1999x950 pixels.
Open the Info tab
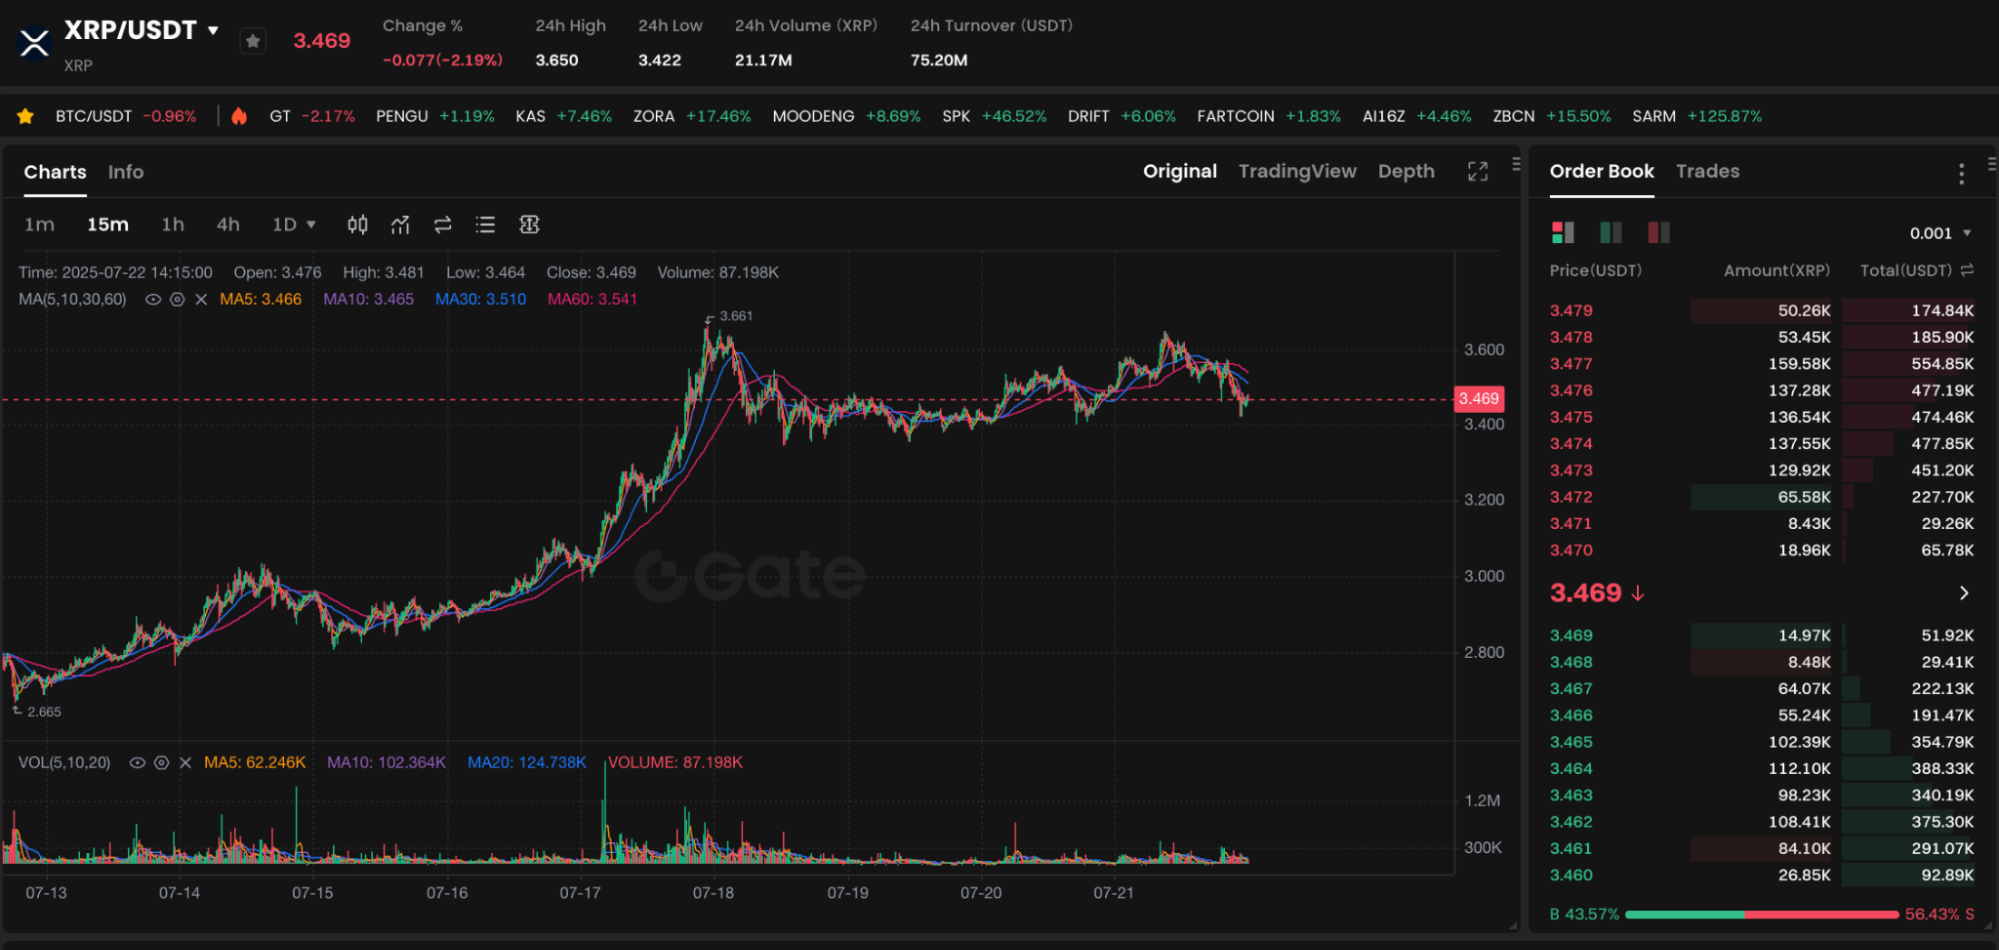pyautogui.click(x=126, y=172)
